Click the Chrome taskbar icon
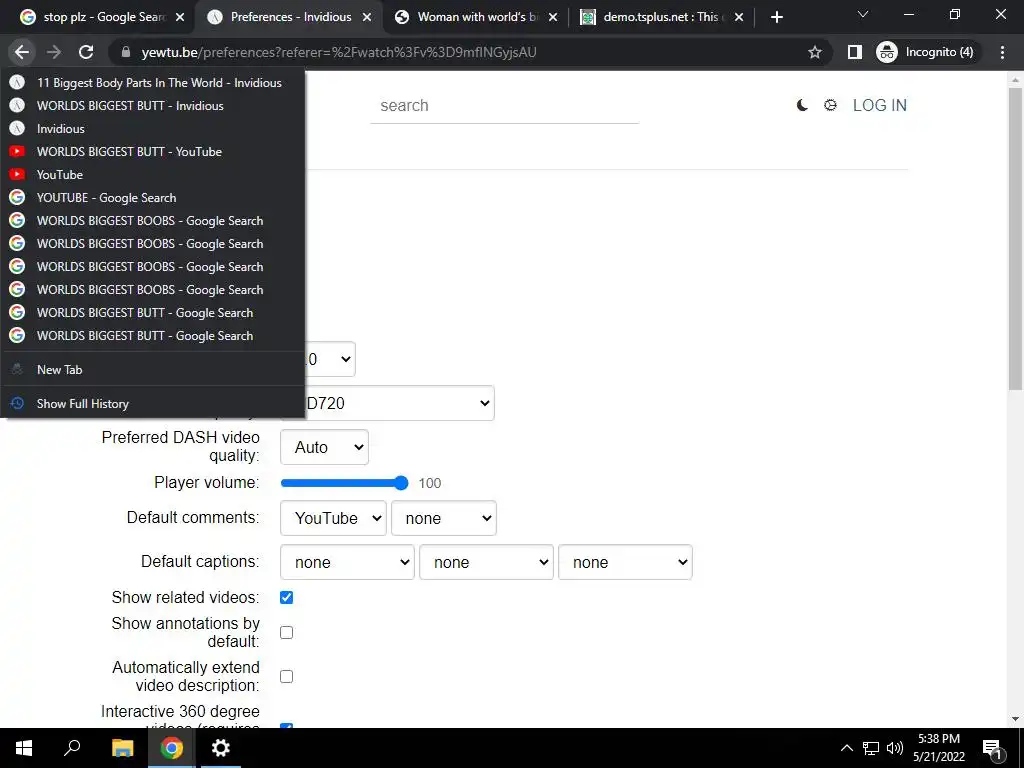 pyautogui.click(x=172, y=748)
